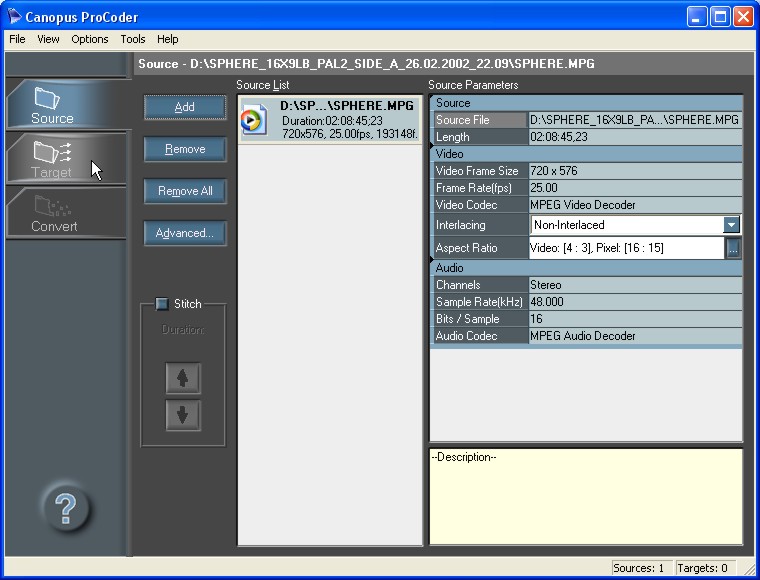Click inside the Description text box
Viewport: 760px width, 580px height.
pyautogui.click(x=586, y=497)
